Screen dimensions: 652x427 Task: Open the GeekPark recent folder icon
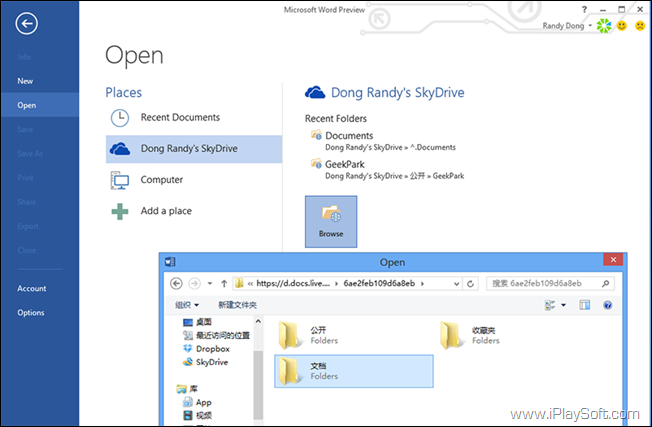(x=316, y=163)
